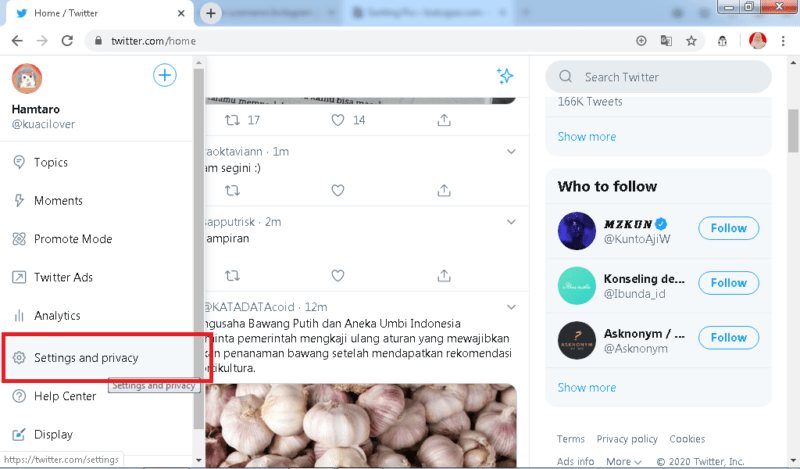Screen dimensions: 800x469
Task: Click the Display pencil icon
Action: pos(19,434)
